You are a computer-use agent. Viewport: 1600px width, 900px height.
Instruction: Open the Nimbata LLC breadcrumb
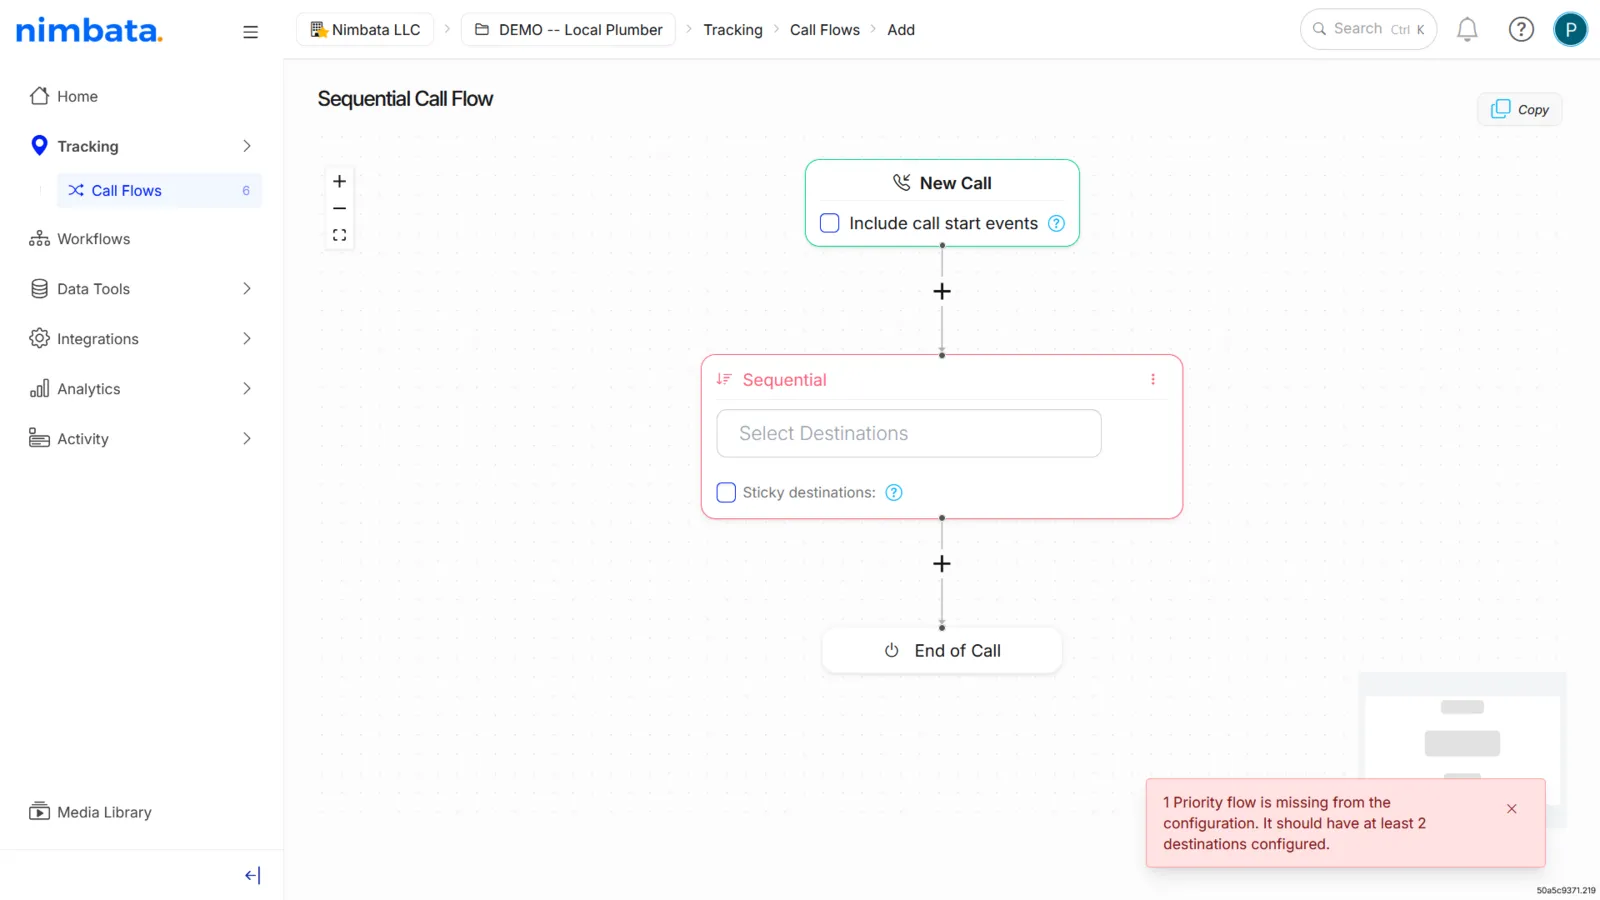click(365, 30)
